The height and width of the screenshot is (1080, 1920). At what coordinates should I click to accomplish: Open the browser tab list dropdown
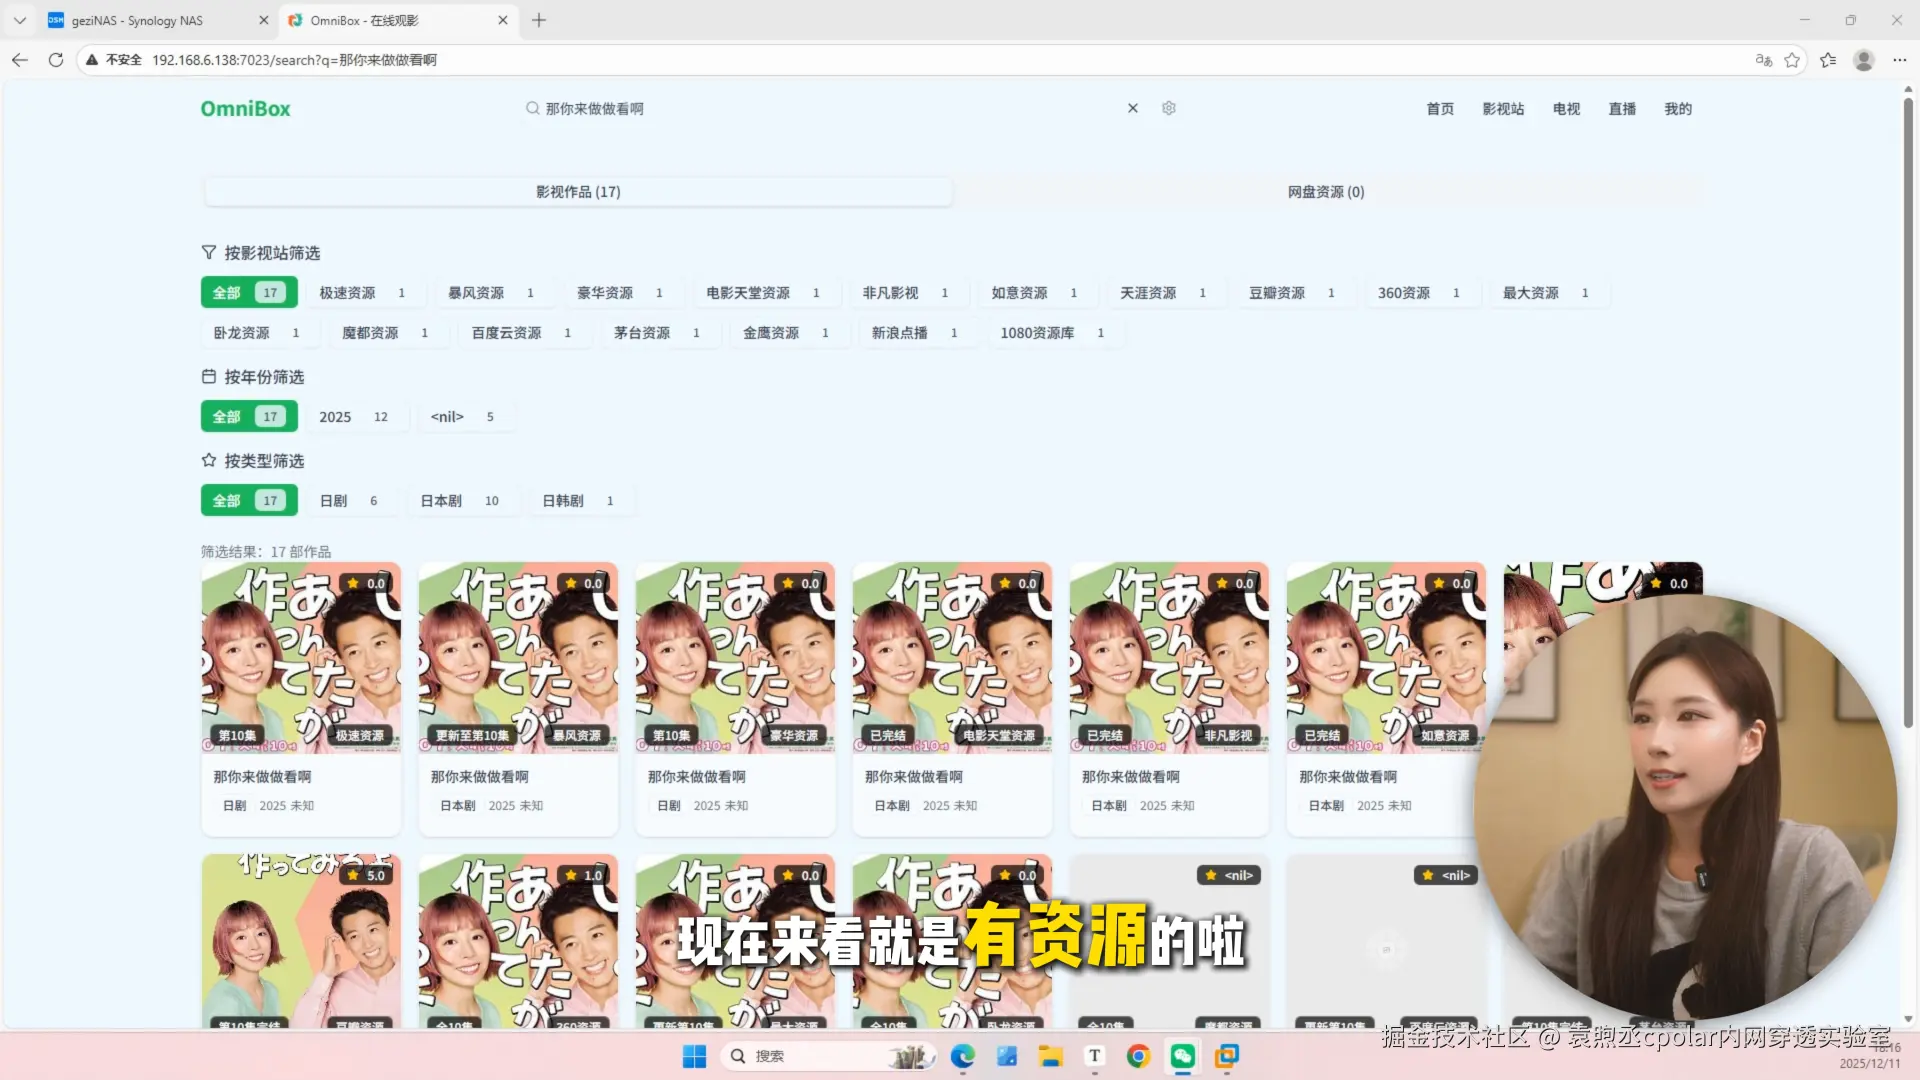pyautogui.click(x=20, y=20)
